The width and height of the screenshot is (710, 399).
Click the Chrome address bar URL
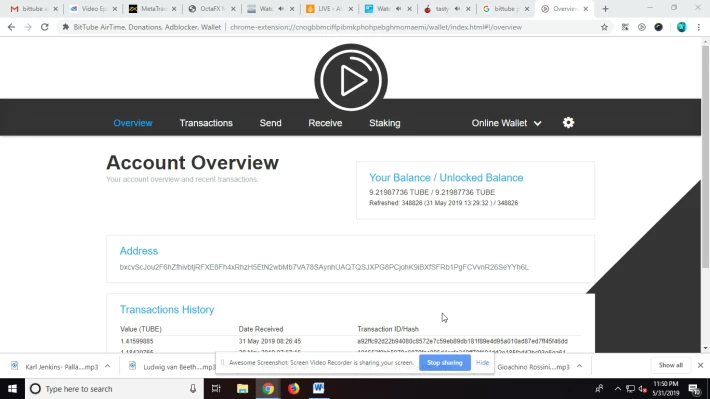click(376, 27)
